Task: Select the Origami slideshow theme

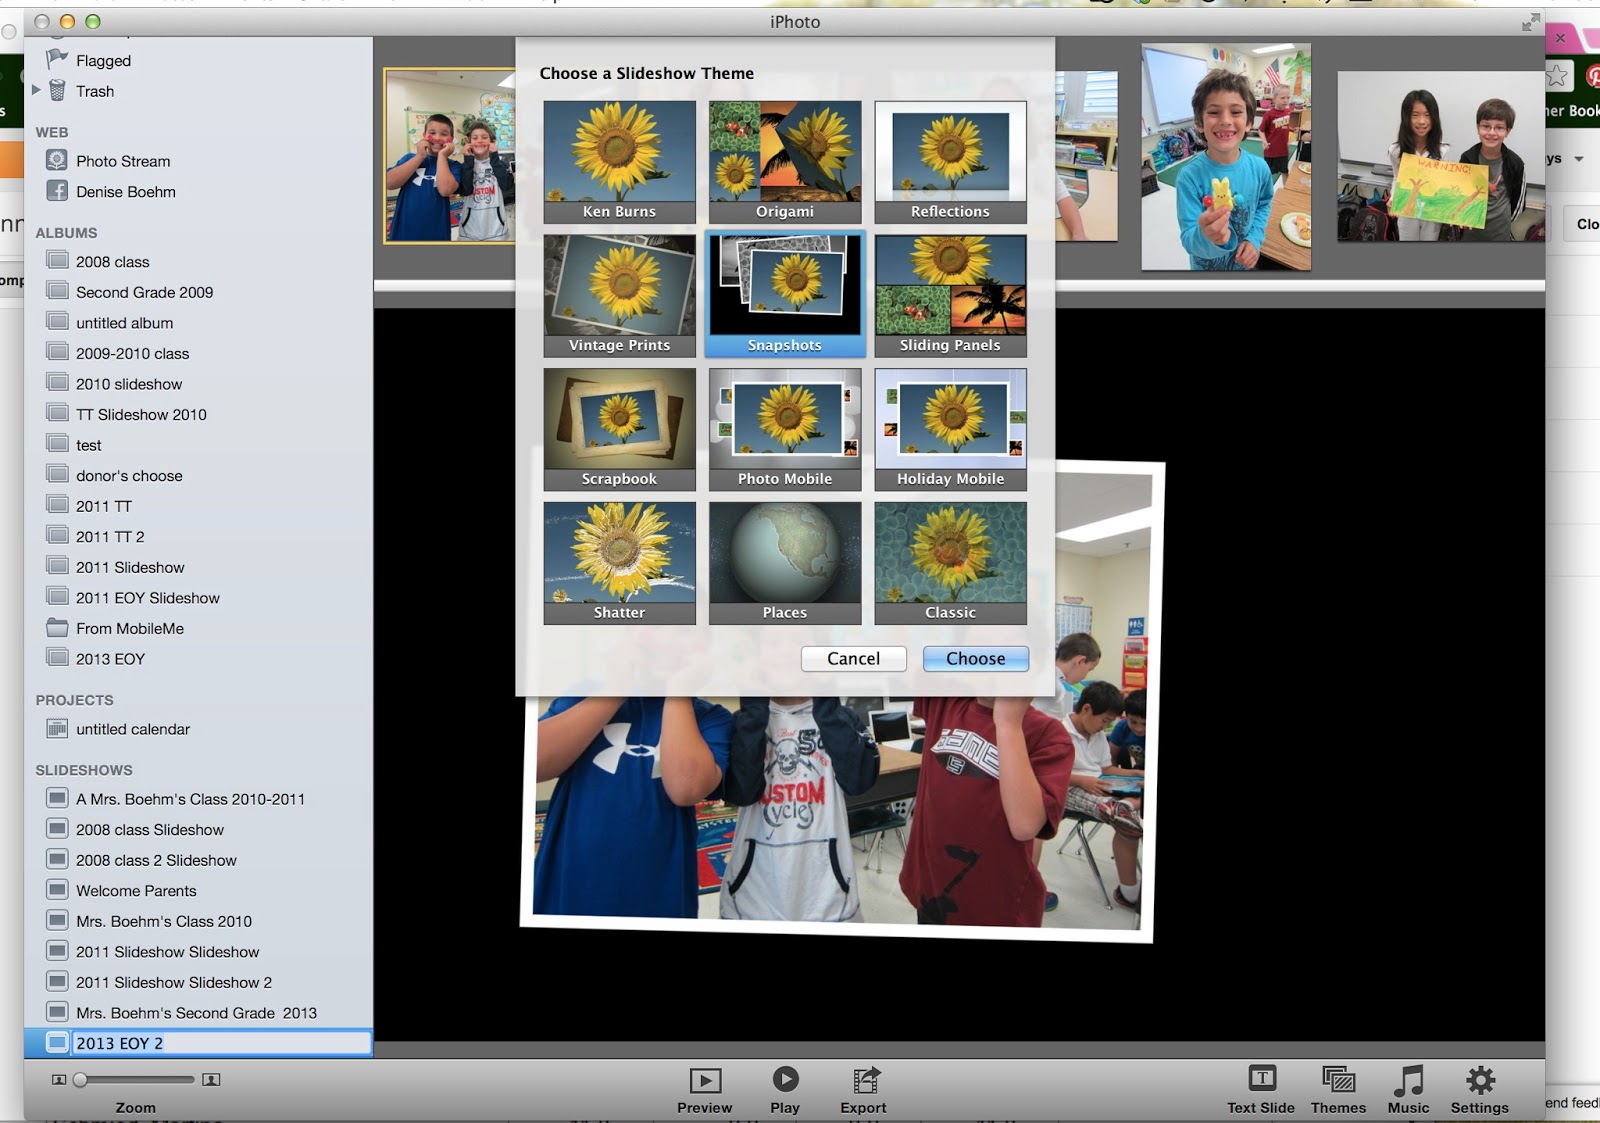Action: click(x=785, y=161)
